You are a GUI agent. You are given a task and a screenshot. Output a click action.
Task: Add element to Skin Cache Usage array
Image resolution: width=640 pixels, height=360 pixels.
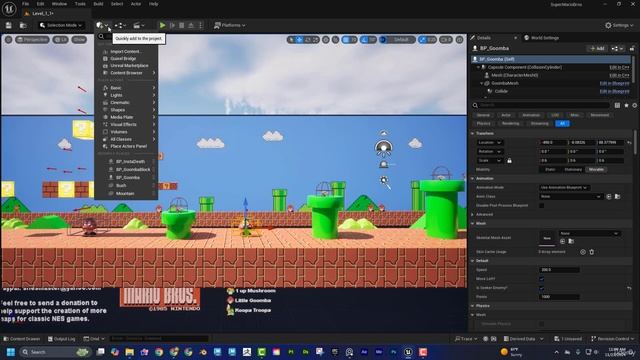coord(583,252)
